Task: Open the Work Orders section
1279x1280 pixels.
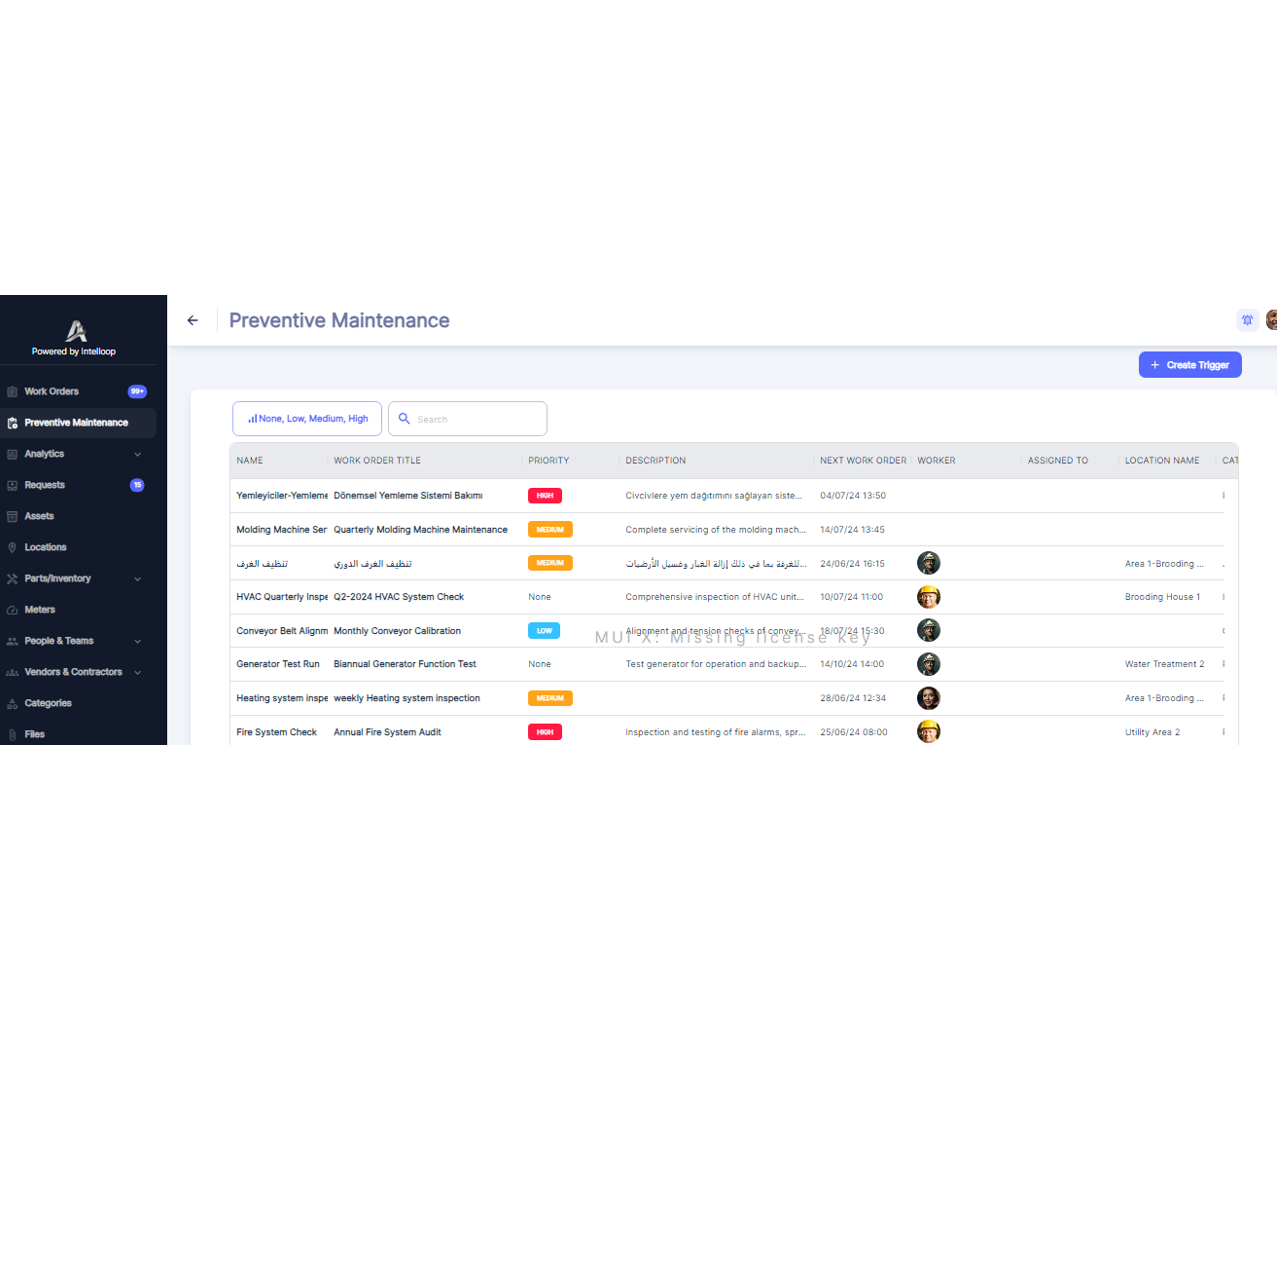Action: 50,391
